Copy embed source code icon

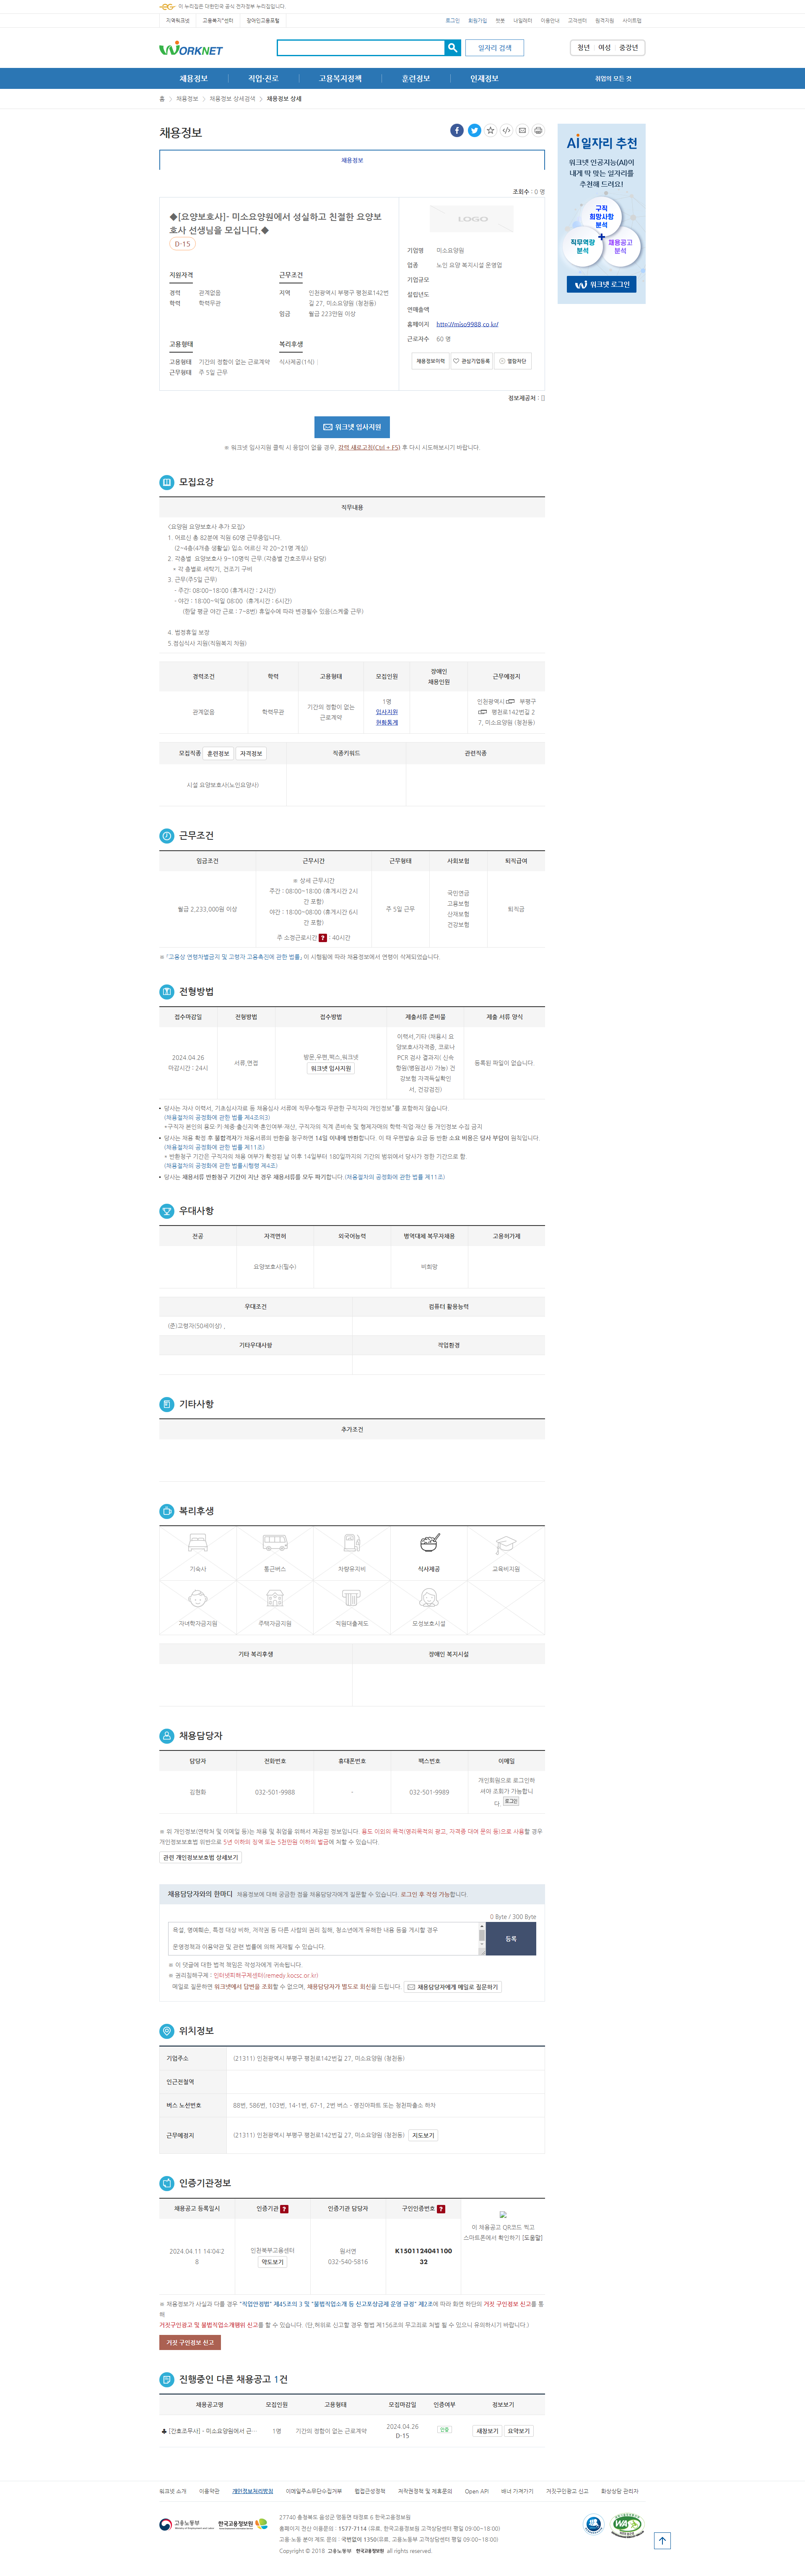pyautogui.click(x=506, y=131)
